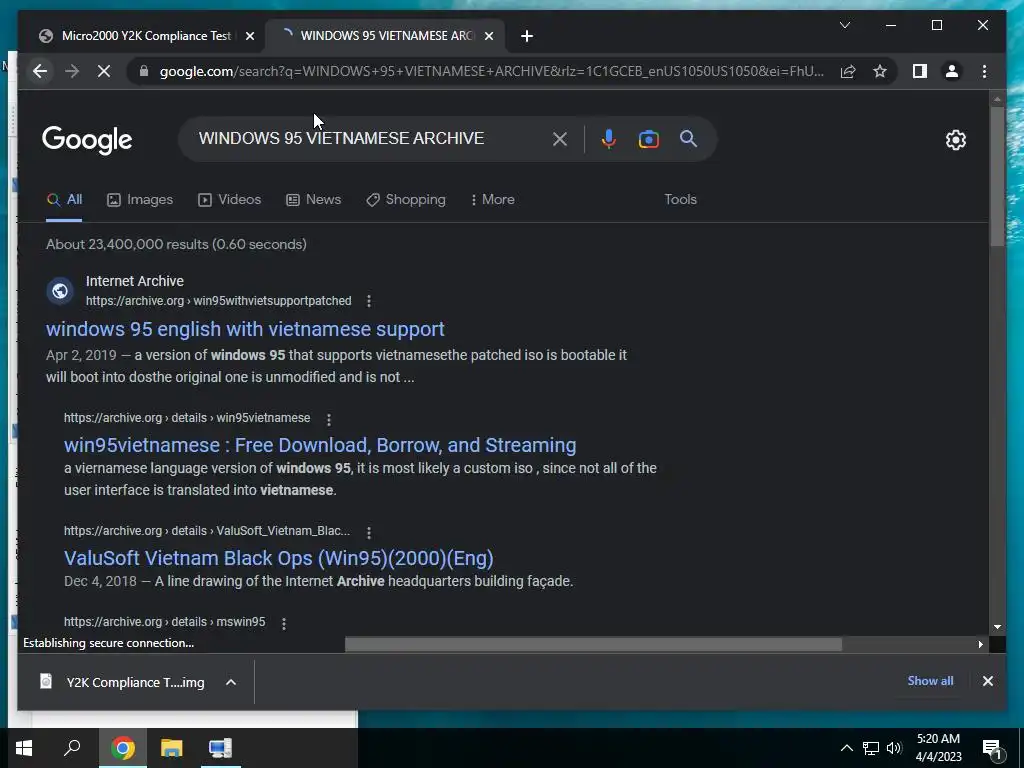This screenshot has height=768, width=1024.
Task: Bookmark this tab with the star
Action: point(880,71)
